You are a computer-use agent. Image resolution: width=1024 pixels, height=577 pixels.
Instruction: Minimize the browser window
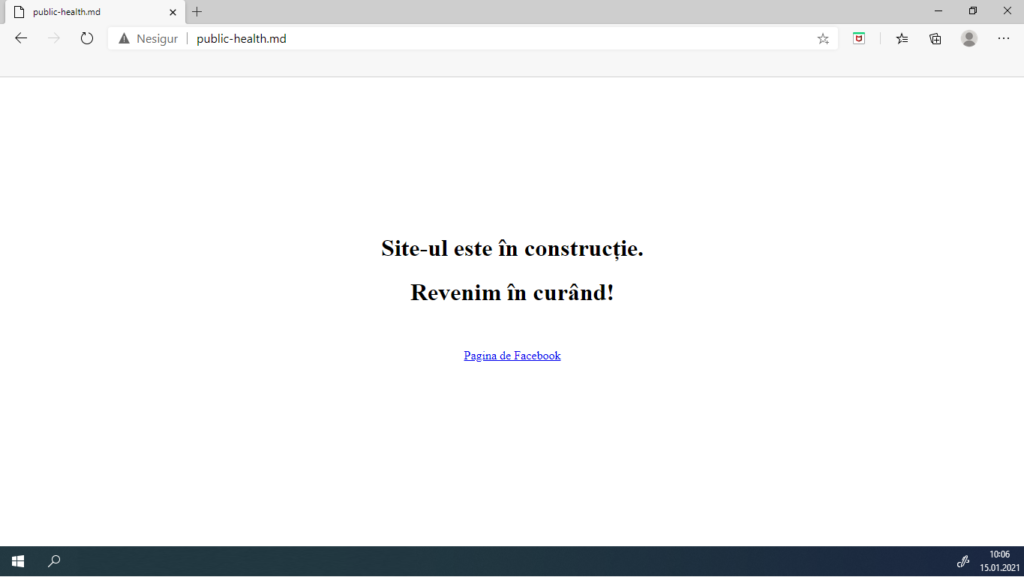938,11
